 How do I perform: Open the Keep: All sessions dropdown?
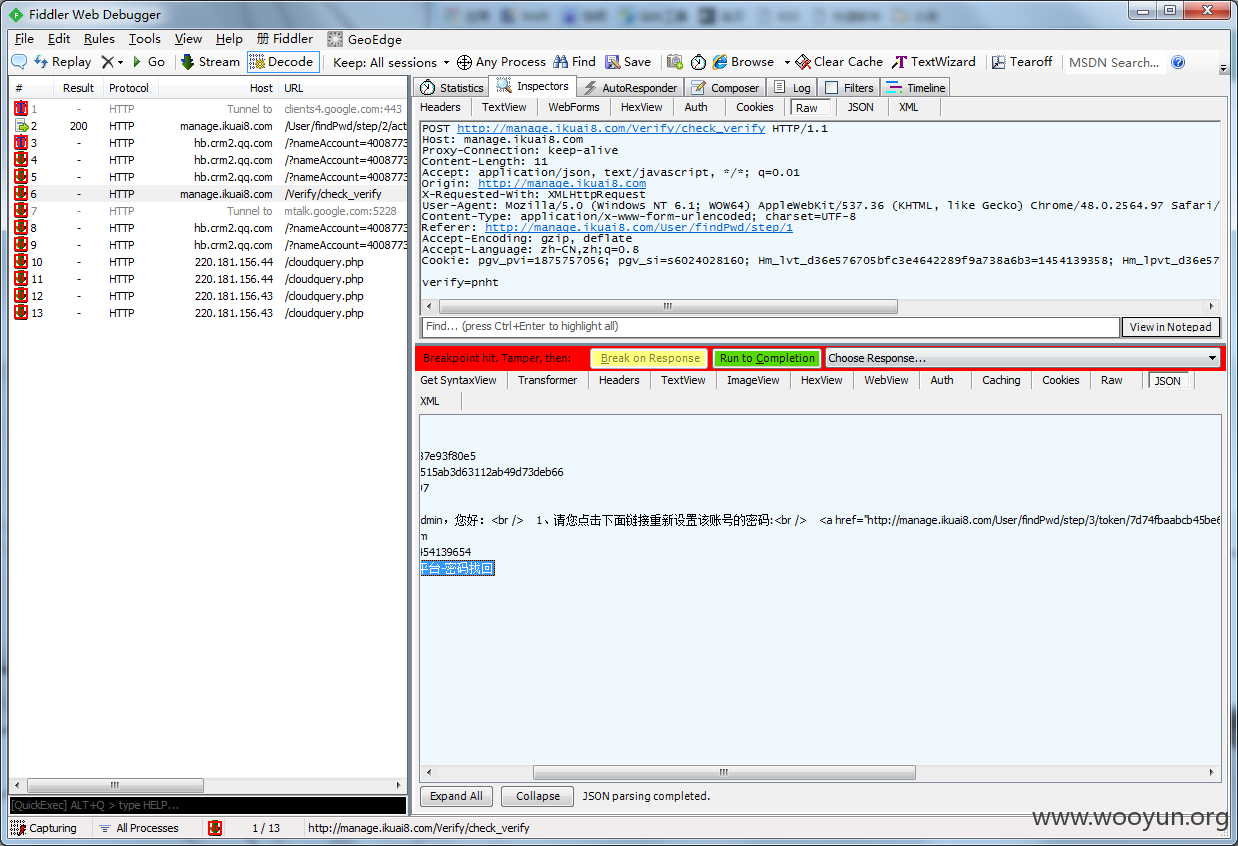391,62
